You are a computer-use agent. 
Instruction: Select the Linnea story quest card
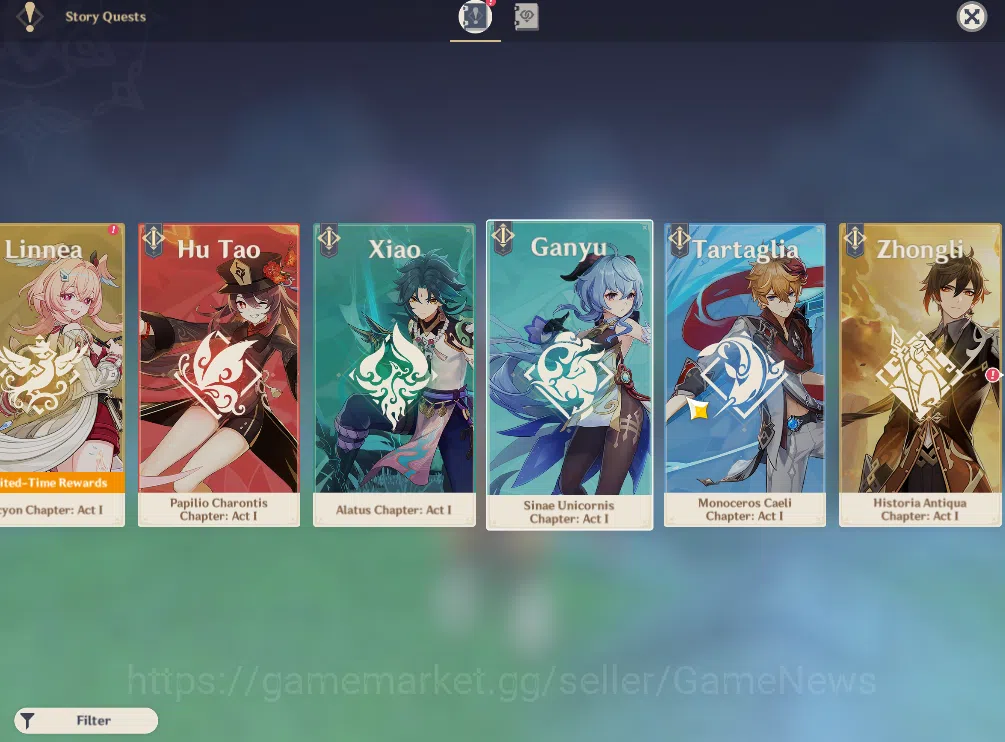(62, 375)
